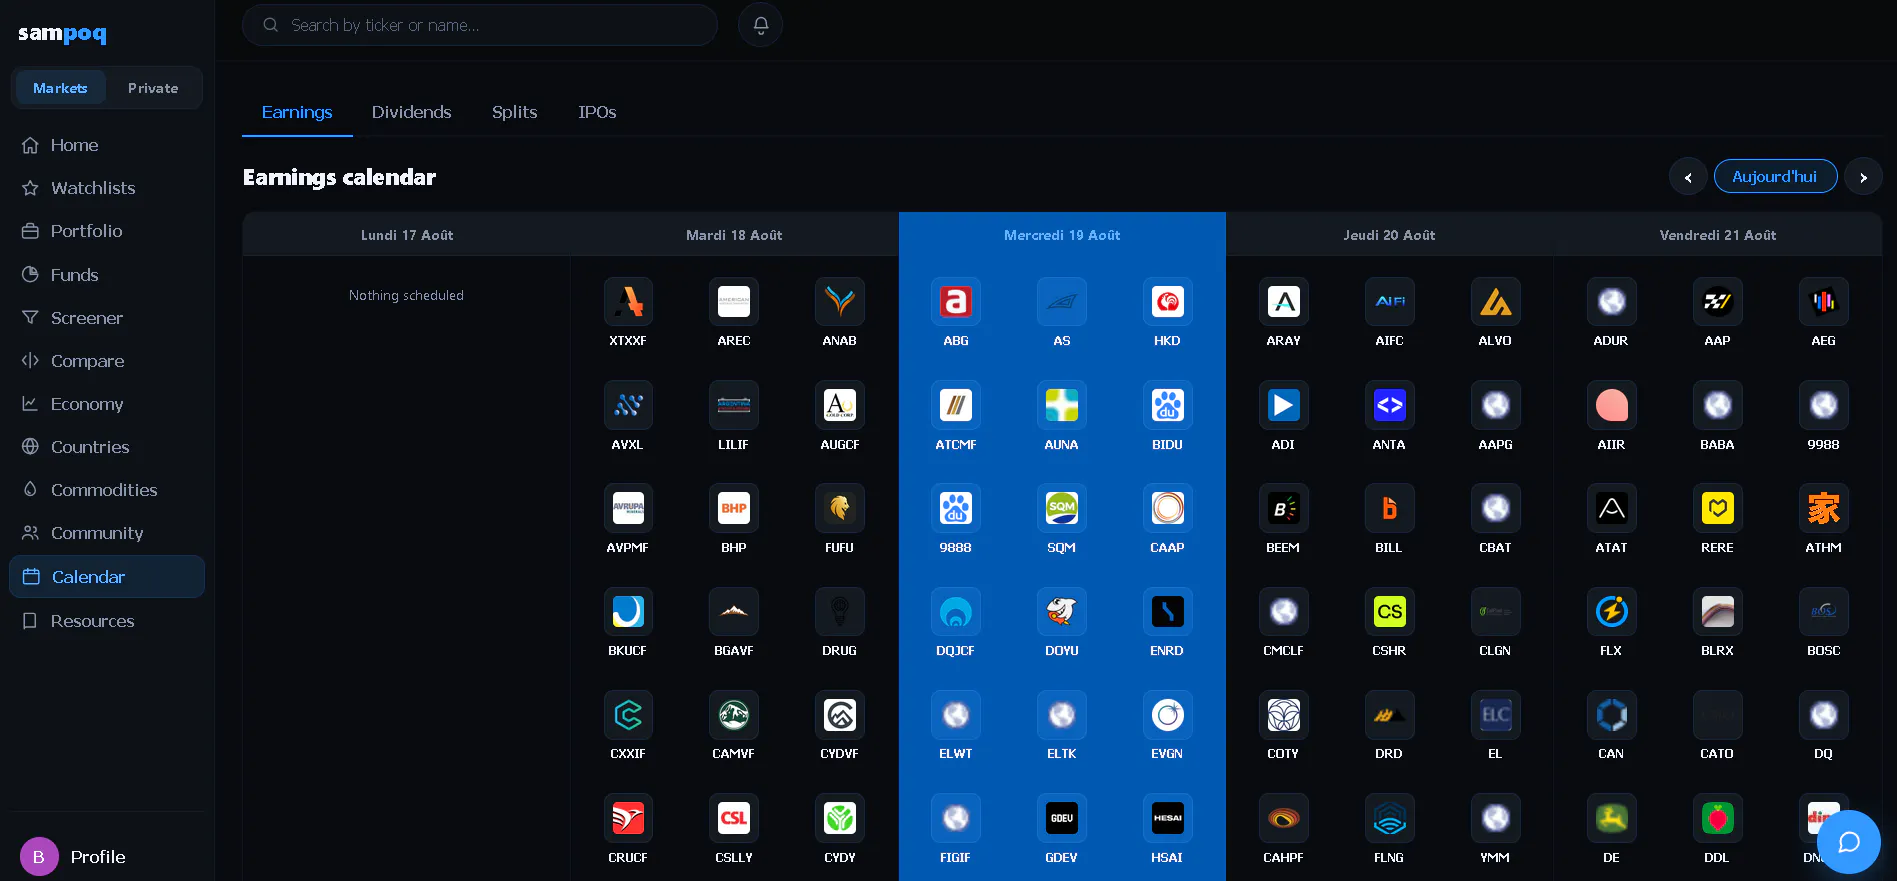This screenshot has height=881, width=1897.
Task: Switch to the Dividends tab
Action: coord(412,112)
